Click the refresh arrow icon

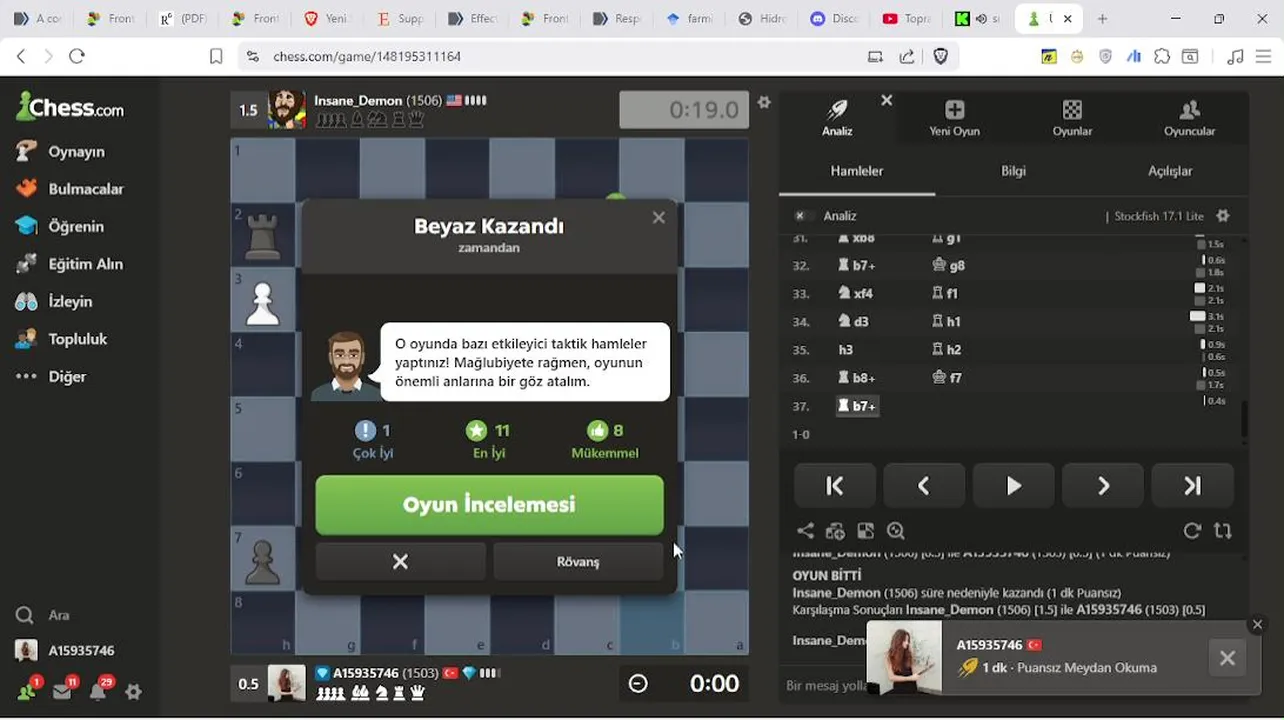point(1192,531)
